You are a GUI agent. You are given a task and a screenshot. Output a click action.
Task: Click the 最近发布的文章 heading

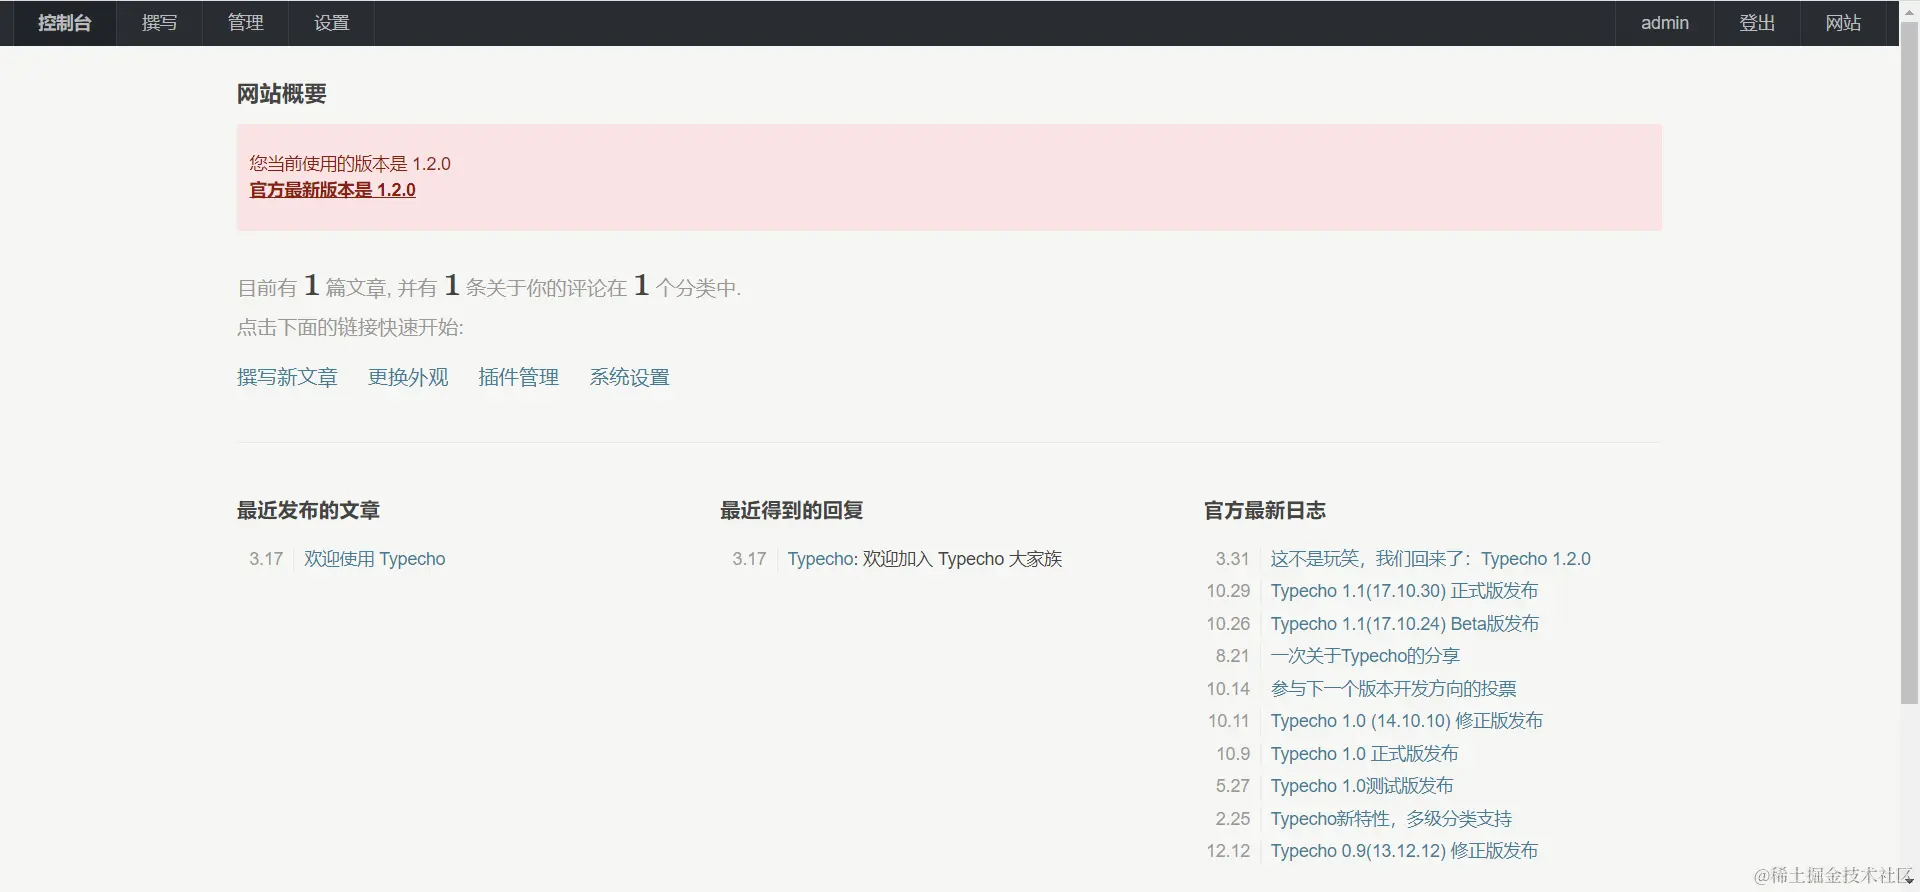[x=308, y=510]
